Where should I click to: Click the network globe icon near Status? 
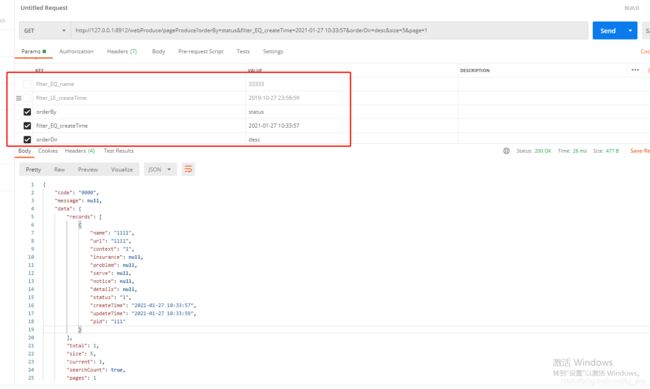pyautogui.click(x=506, y=151)
